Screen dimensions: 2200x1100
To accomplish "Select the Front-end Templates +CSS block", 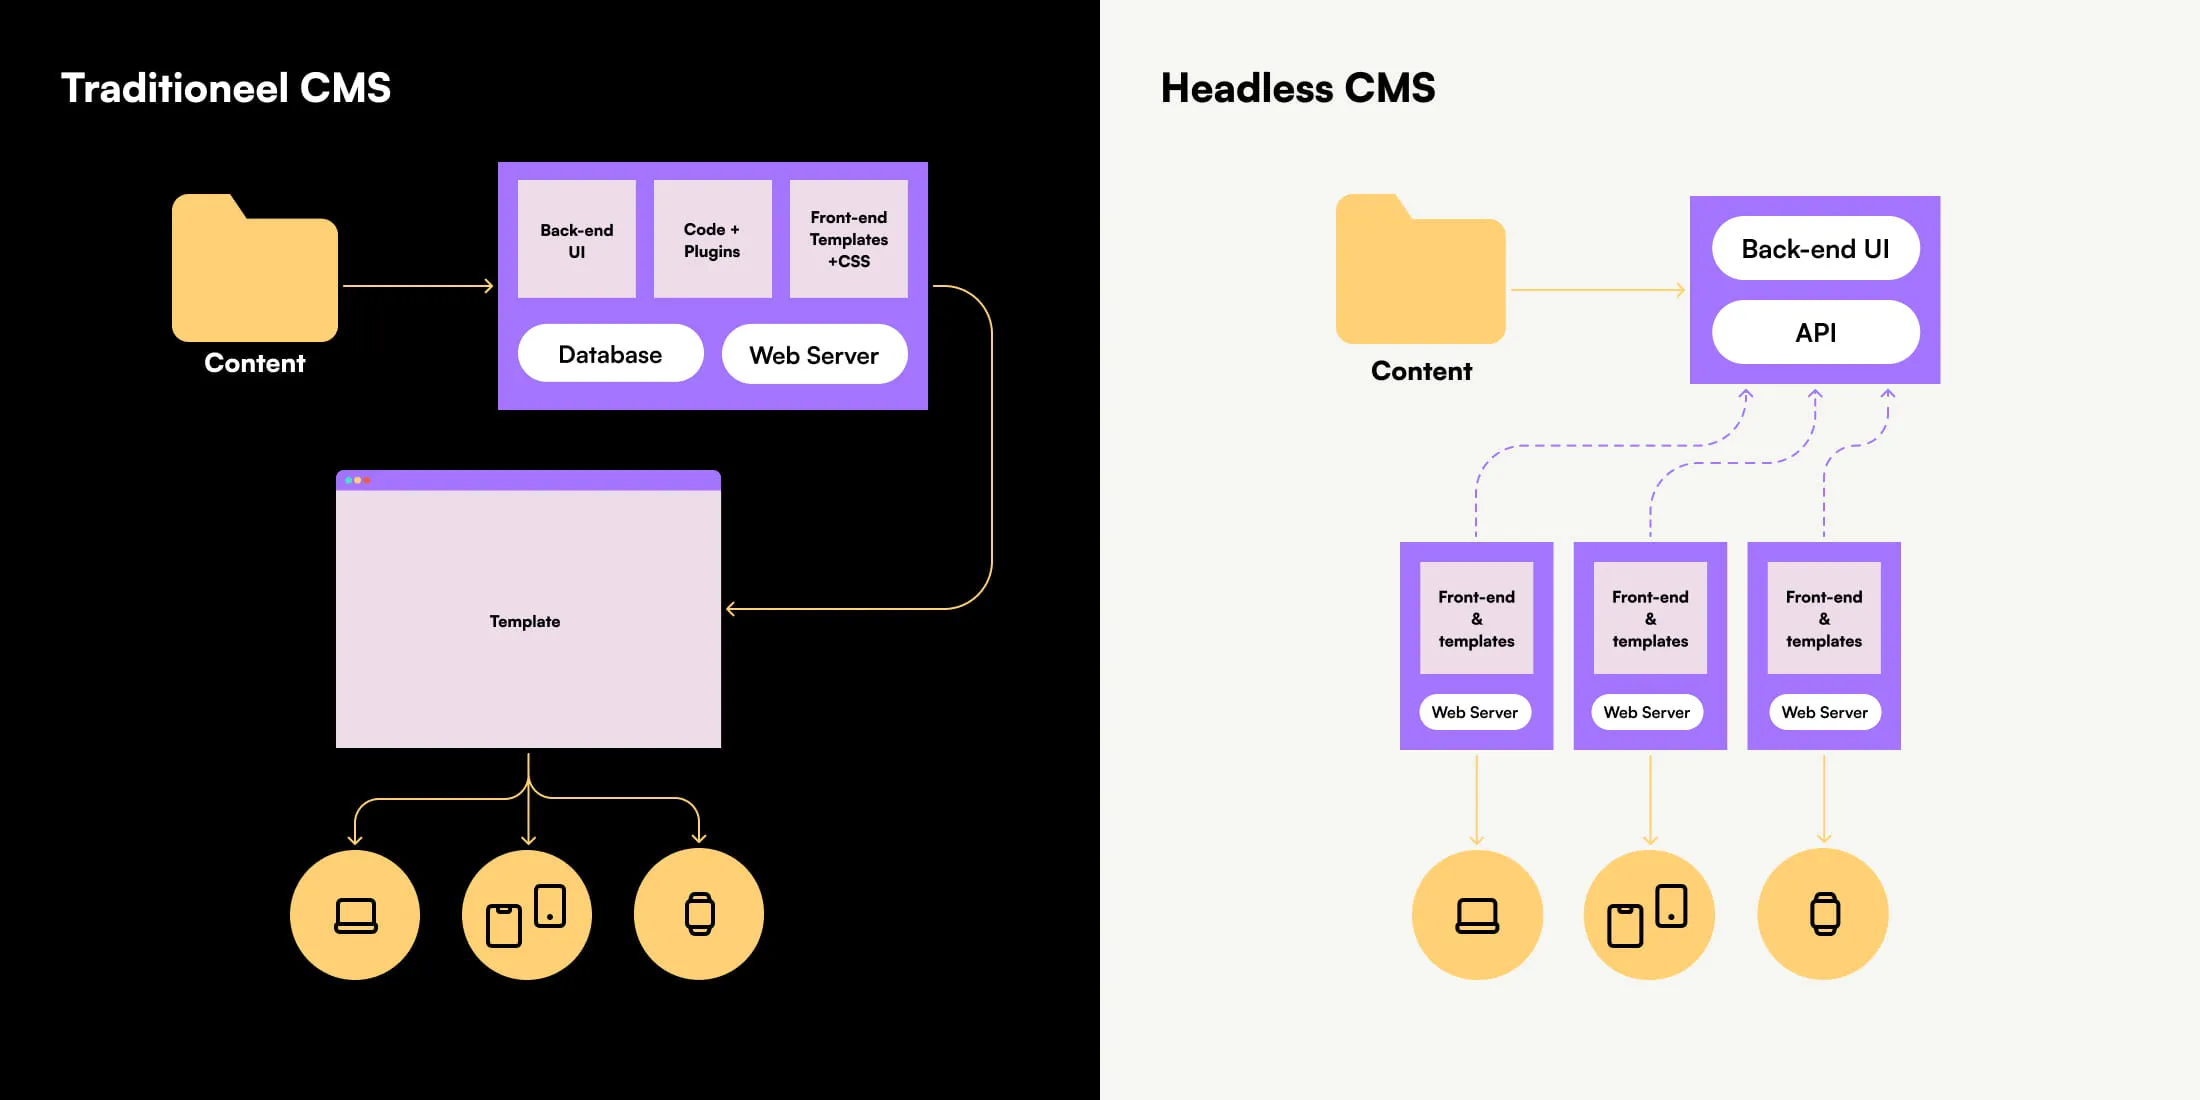I will [x=848, y=238].
